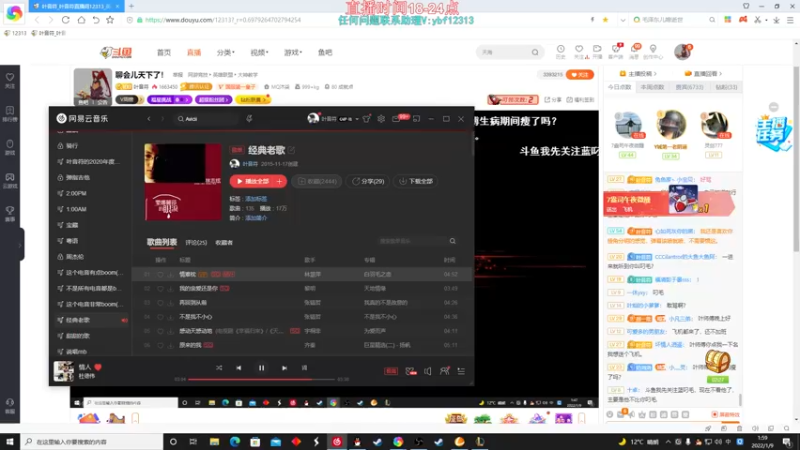Click the 分享(29) button
800x450 pixels.
[368, 181]
